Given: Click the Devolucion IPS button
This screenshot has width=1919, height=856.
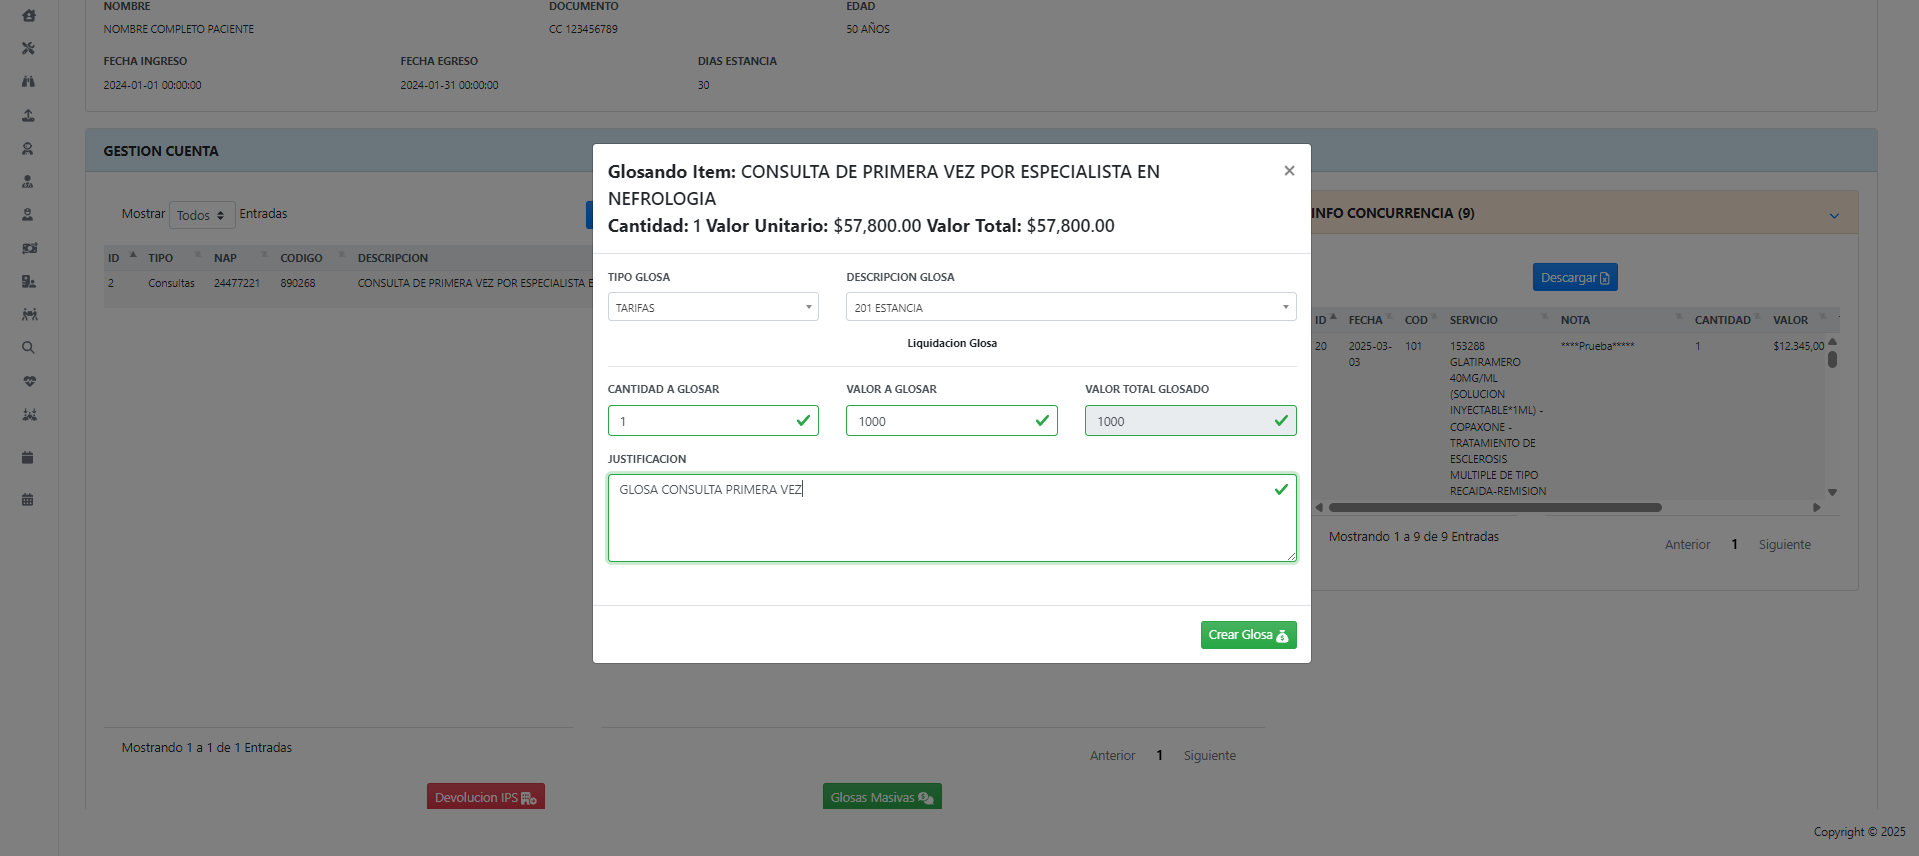Looking at the screenshot, I should tap(485, 797).
